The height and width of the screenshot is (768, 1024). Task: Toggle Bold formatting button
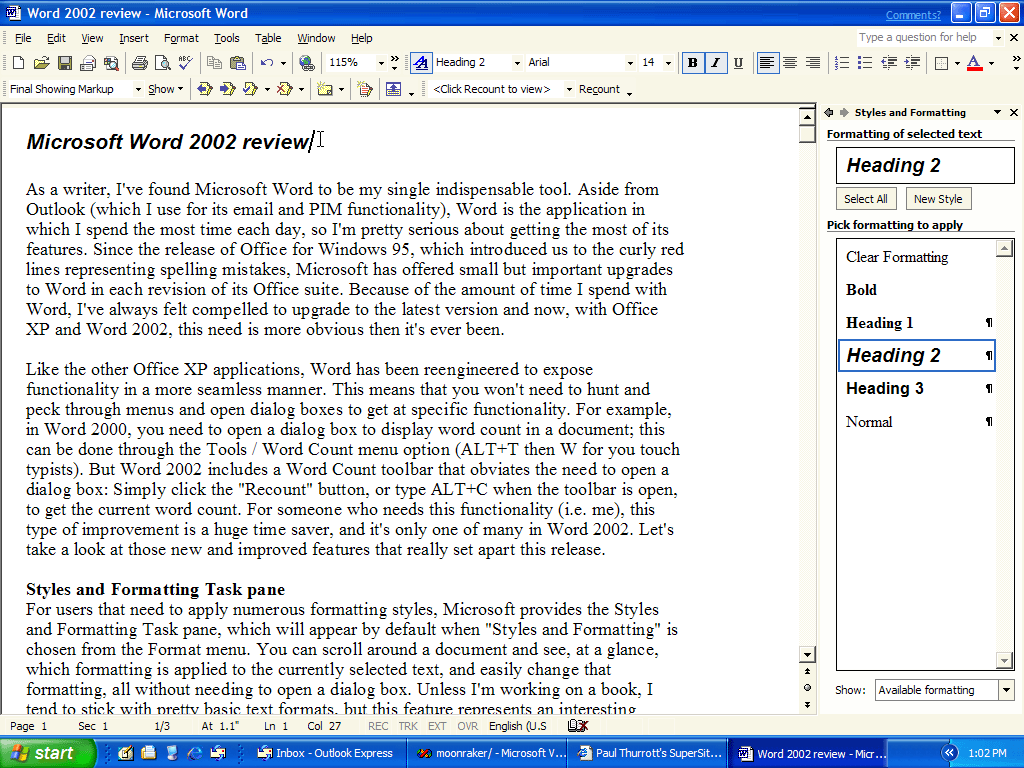(x=692, y=63)
